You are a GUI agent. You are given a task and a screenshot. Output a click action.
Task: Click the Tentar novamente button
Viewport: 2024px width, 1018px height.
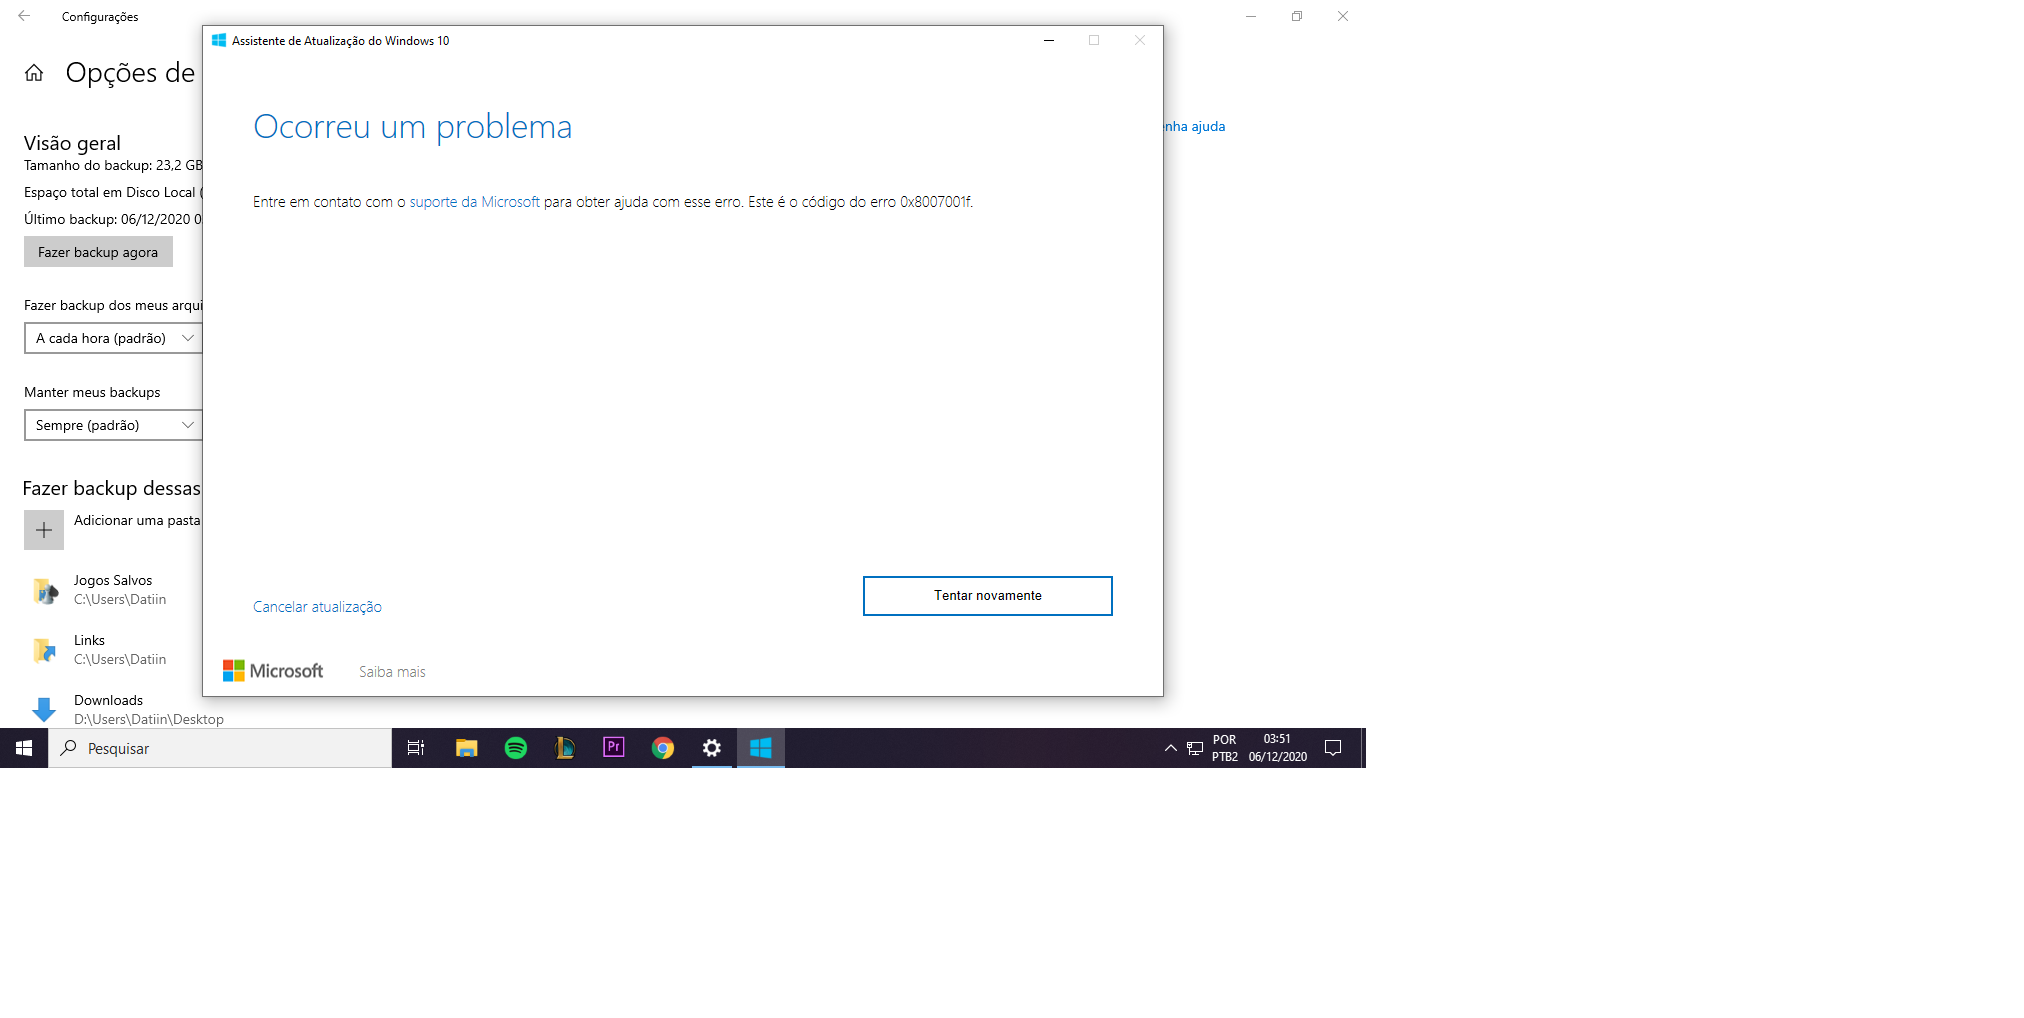coord(987,596)
